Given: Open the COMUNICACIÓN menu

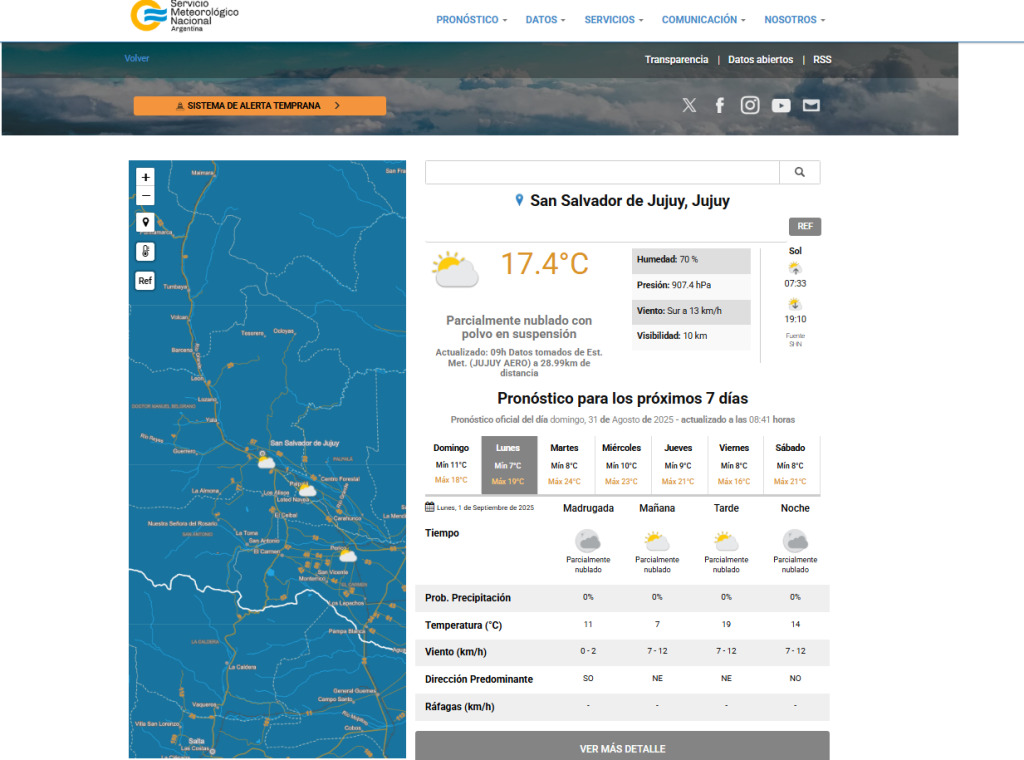Looking at the screenshot, I should point(703,20).
